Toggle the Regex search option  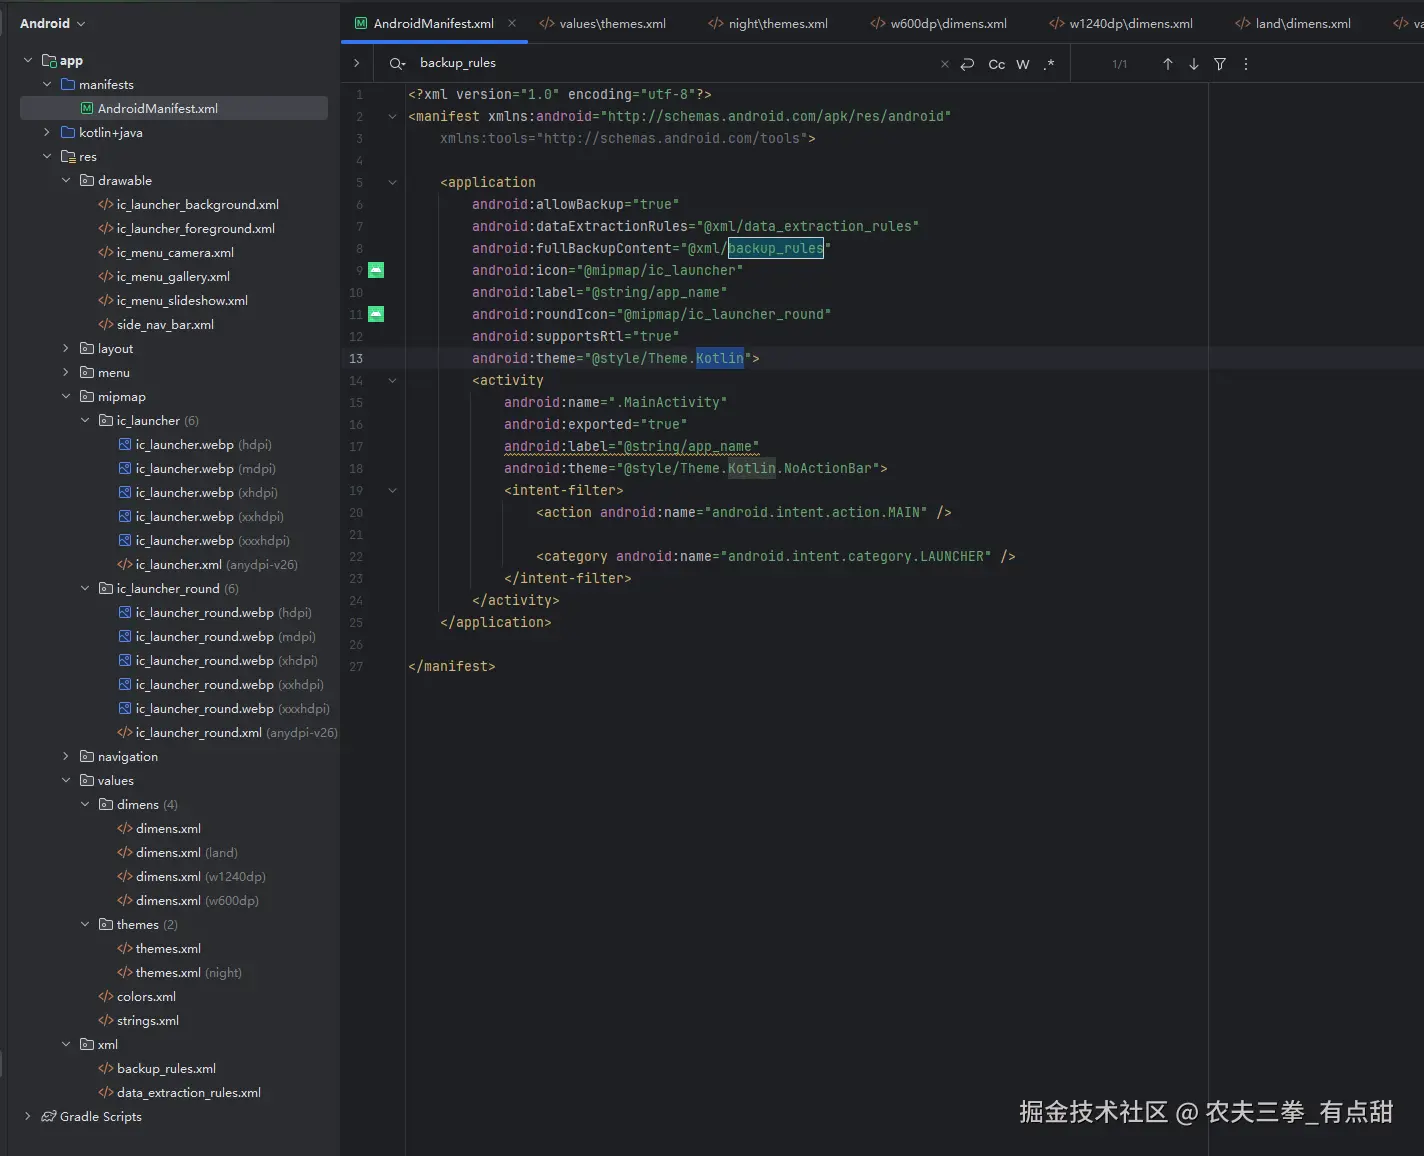1048,64
